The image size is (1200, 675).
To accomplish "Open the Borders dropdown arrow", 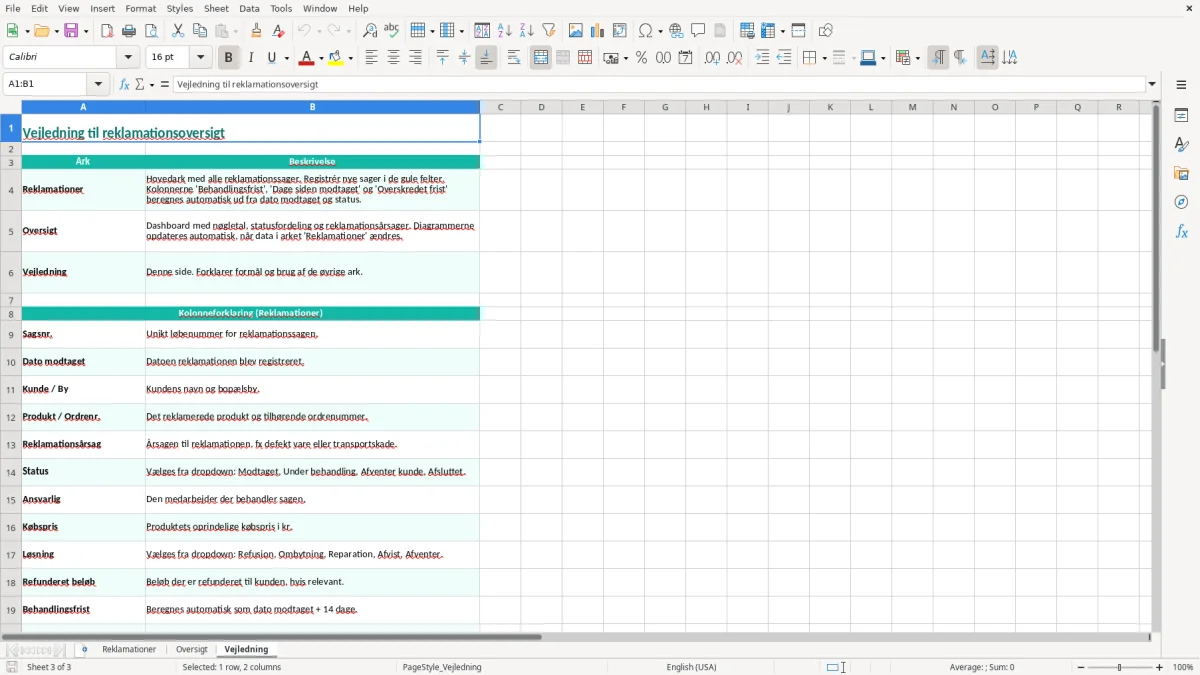I will point(823,58).
